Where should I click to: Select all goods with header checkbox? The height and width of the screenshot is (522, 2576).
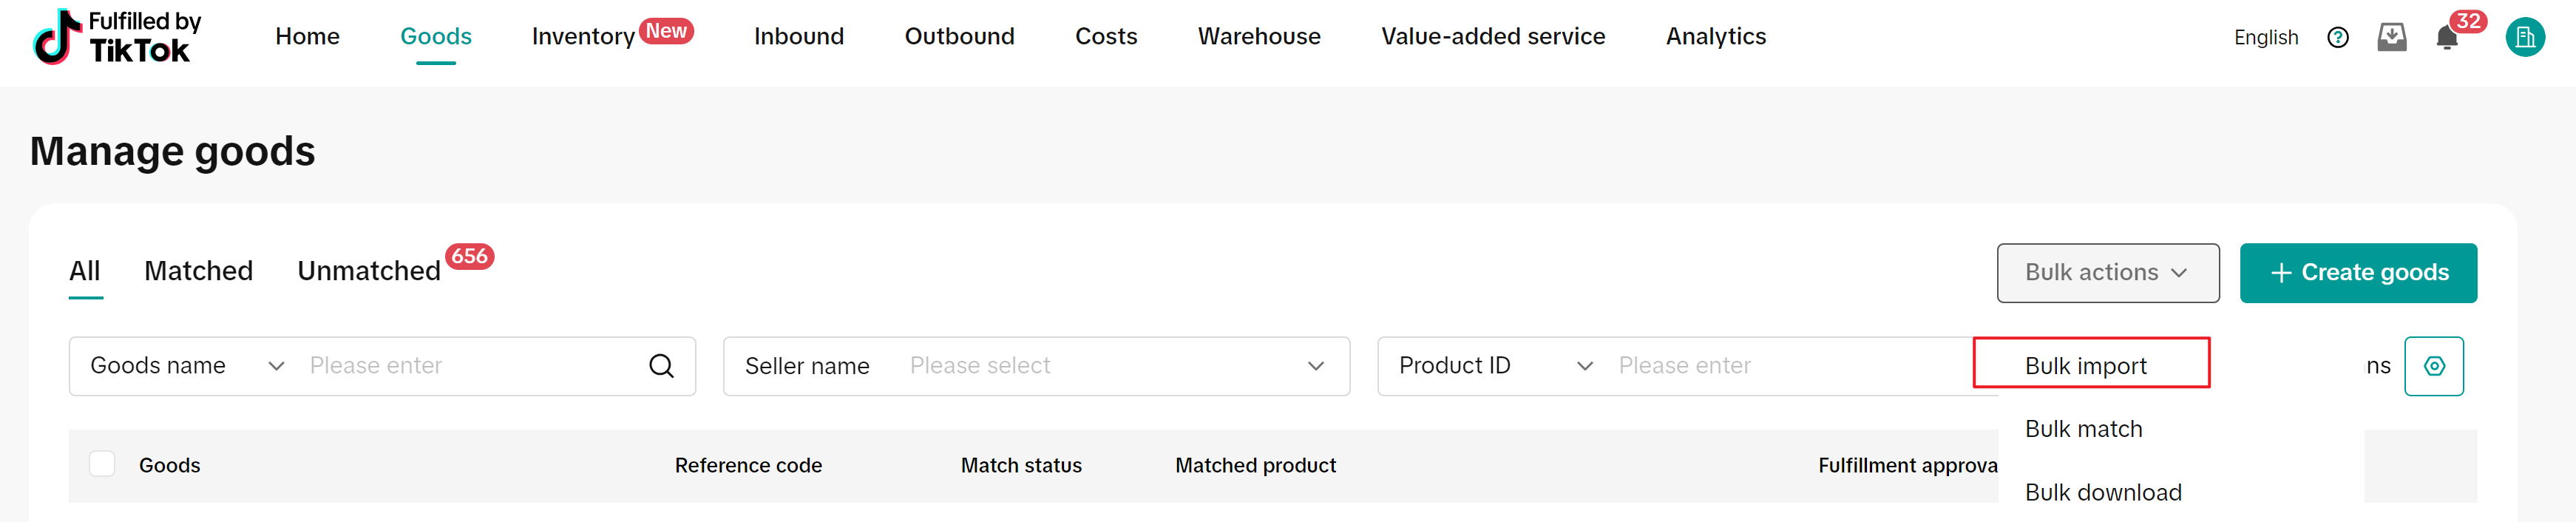click(102, 464)
